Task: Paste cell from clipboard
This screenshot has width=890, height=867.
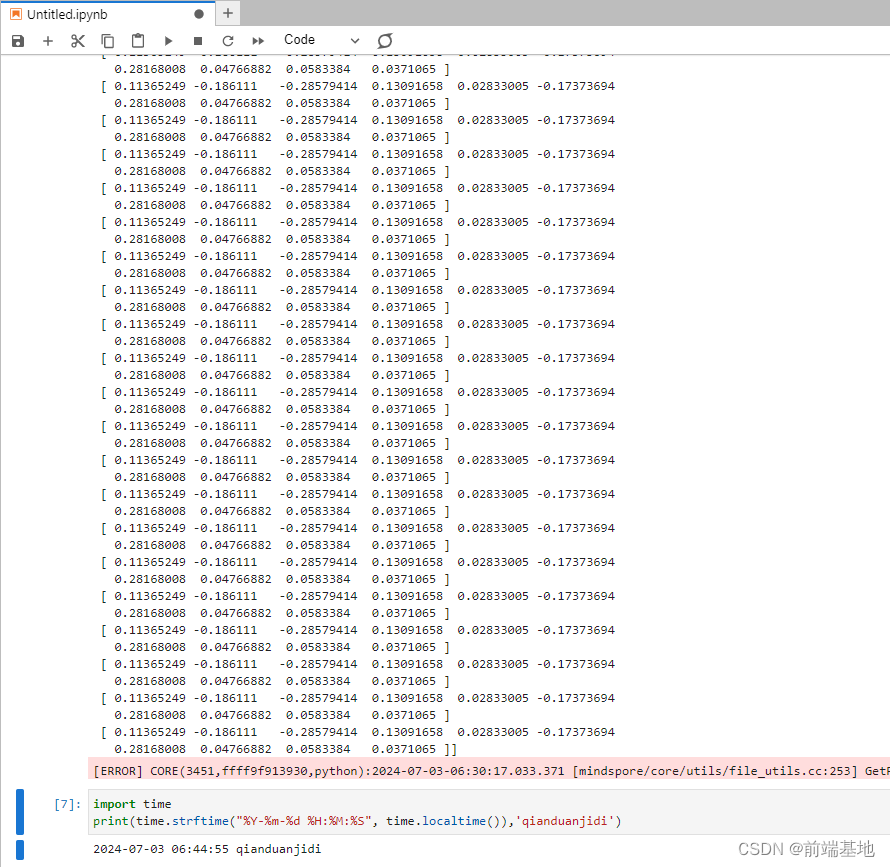Action: pyautogui.click(x=138, y=41)
